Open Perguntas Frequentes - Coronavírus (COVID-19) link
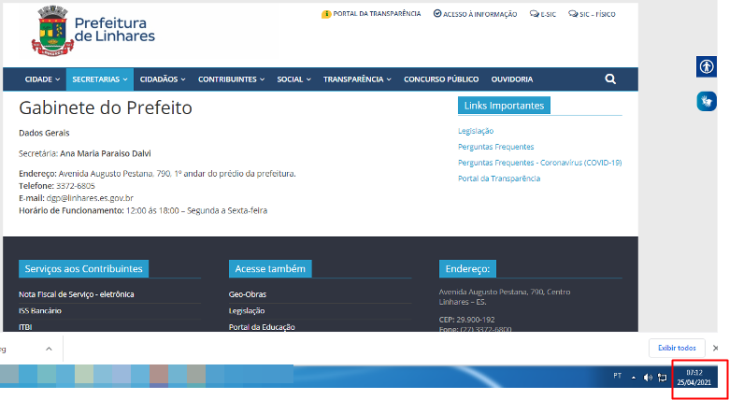729x400 pixels. pos(539,162)
